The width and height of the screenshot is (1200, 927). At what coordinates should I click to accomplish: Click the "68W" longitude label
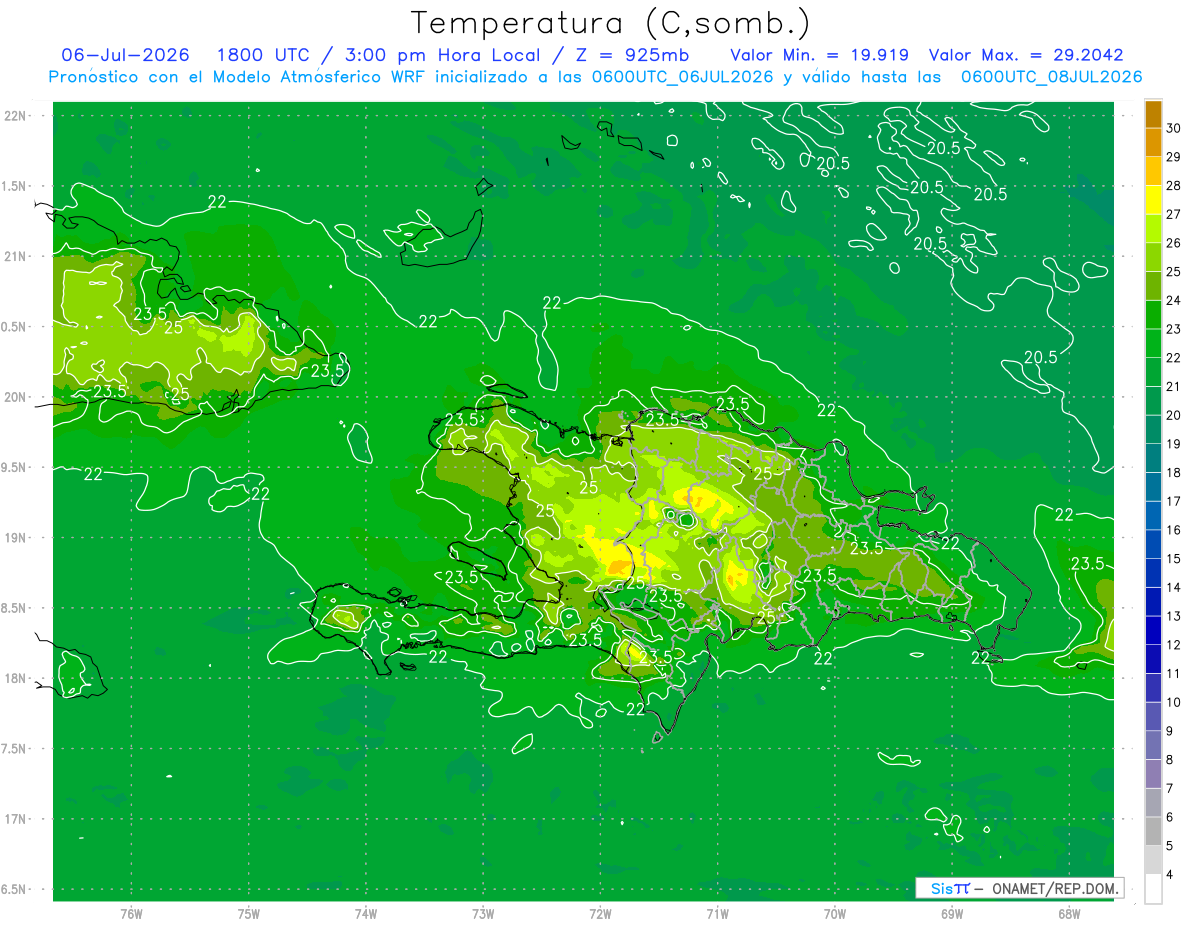click(x=1069, y=914)
